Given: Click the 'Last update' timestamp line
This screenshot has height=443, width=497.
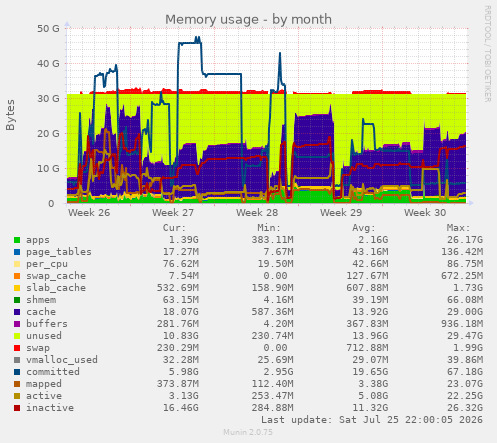Looking at the screenshot, I should (372, 420).
